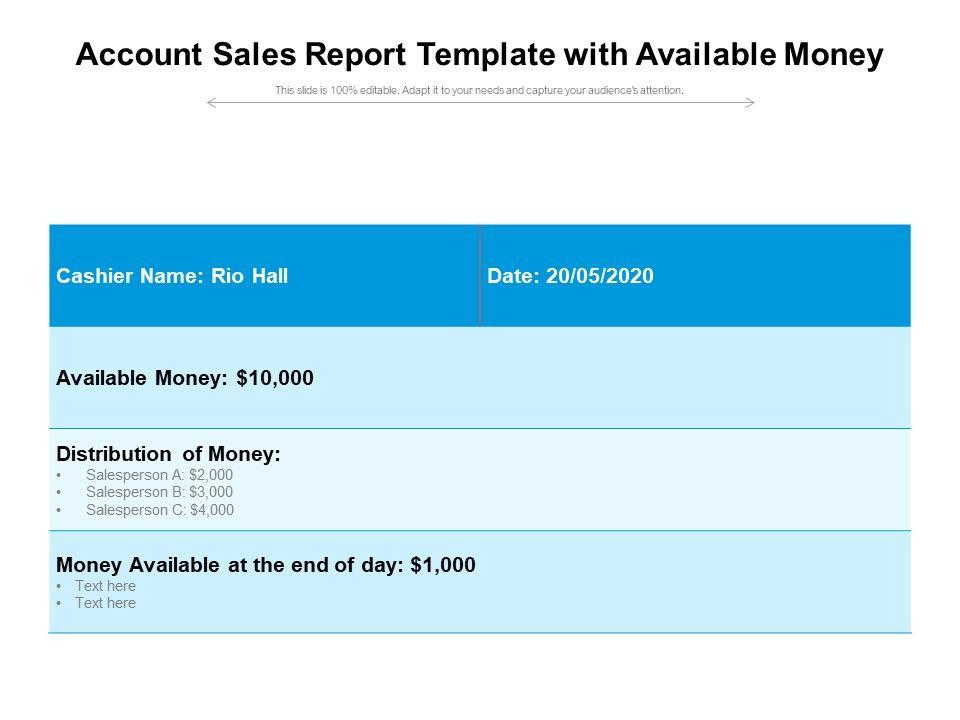Click the bullet before Salesperson C
This screenshot has height=720, width=960.
click(x=60, y=510)
